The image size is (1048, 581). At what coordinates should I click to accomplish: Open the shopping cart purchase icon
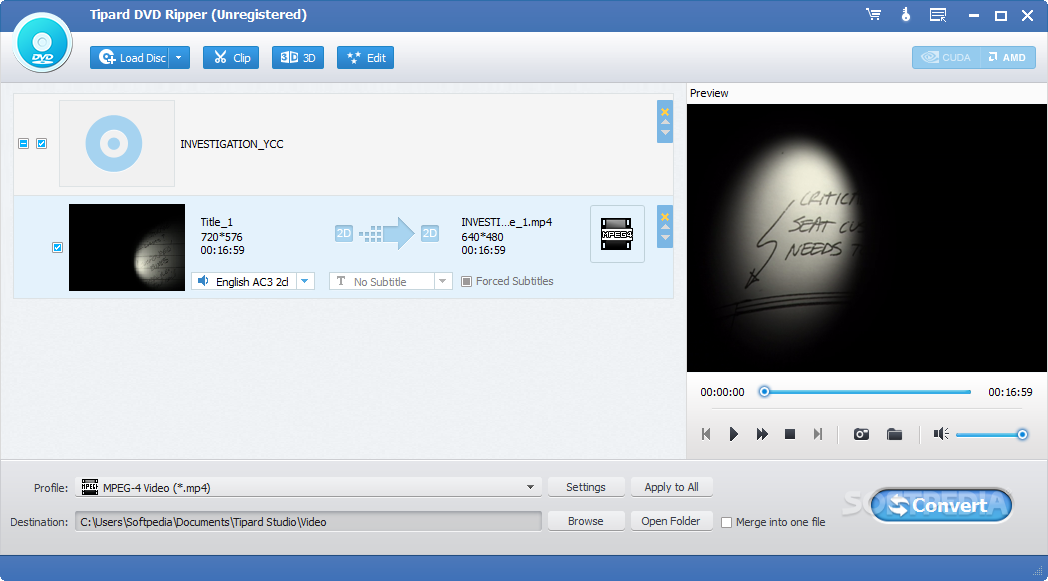pos(874,14)
